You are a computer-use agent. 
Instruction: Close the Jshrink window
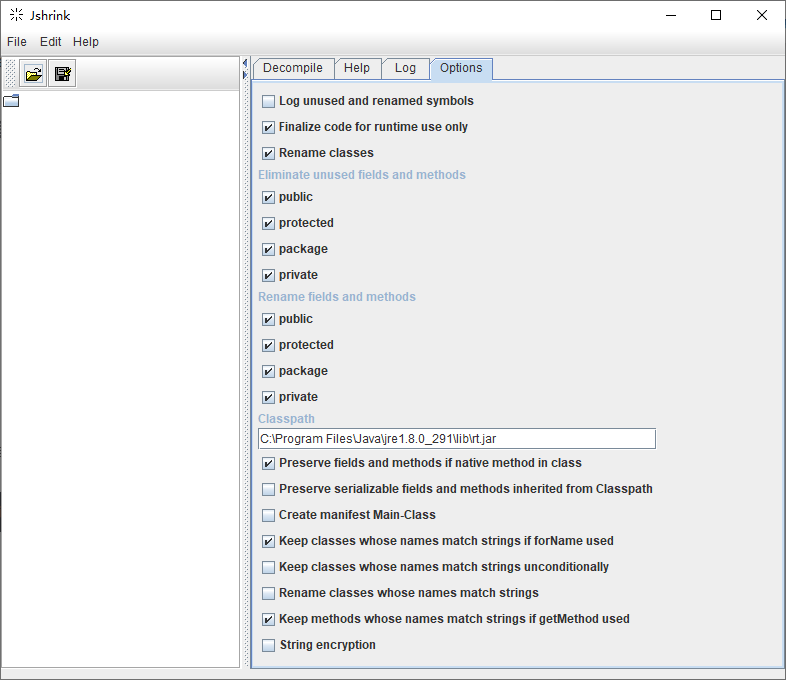[762, 16]
